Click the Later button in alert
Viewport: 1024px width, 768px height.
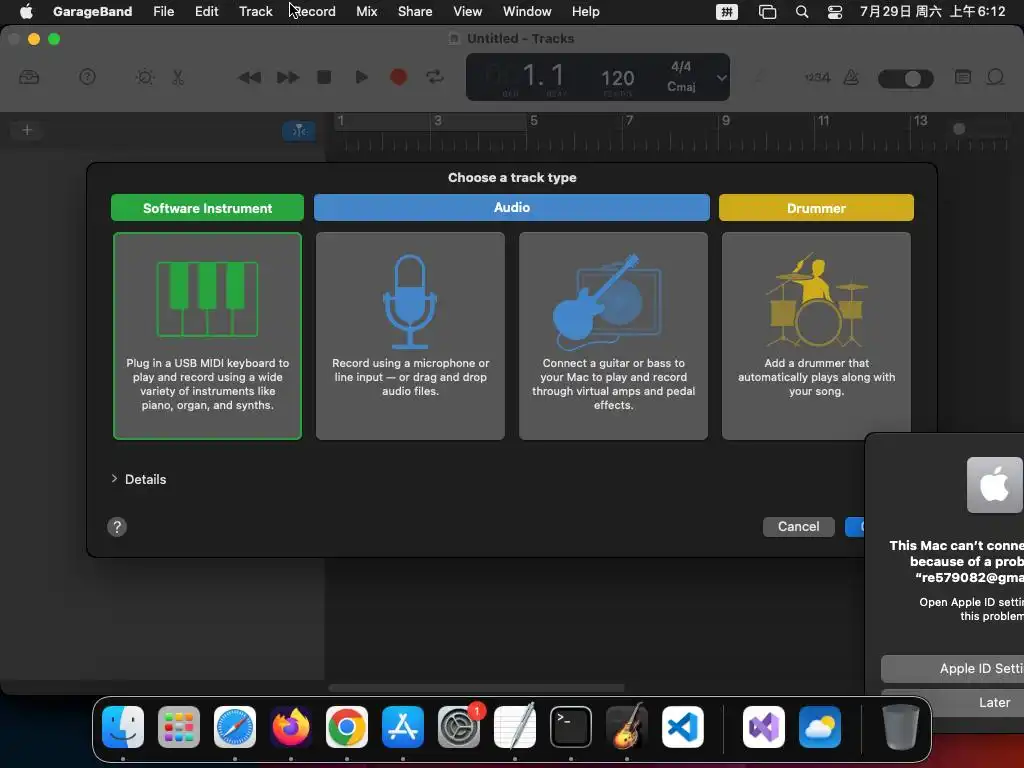point(953,702)
